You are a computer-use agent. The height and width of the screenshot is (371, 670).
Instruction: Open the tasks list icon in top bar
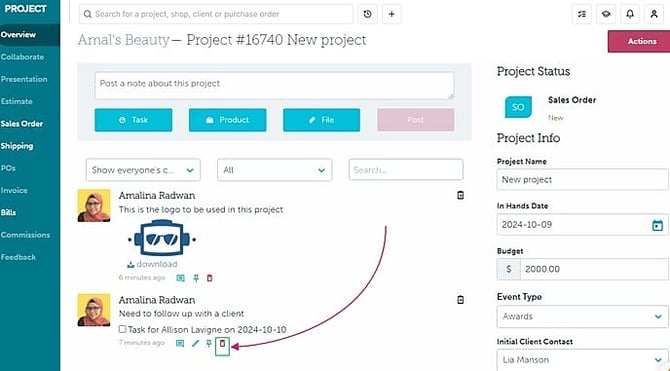point(582,14)
